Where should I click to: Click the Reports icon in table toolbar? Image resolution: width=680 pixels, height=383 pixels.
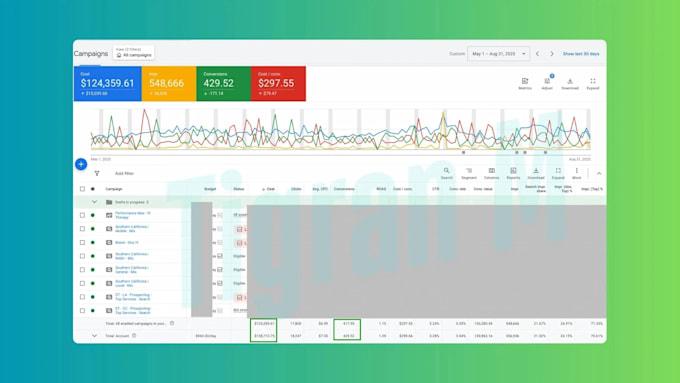click(513, 171)
